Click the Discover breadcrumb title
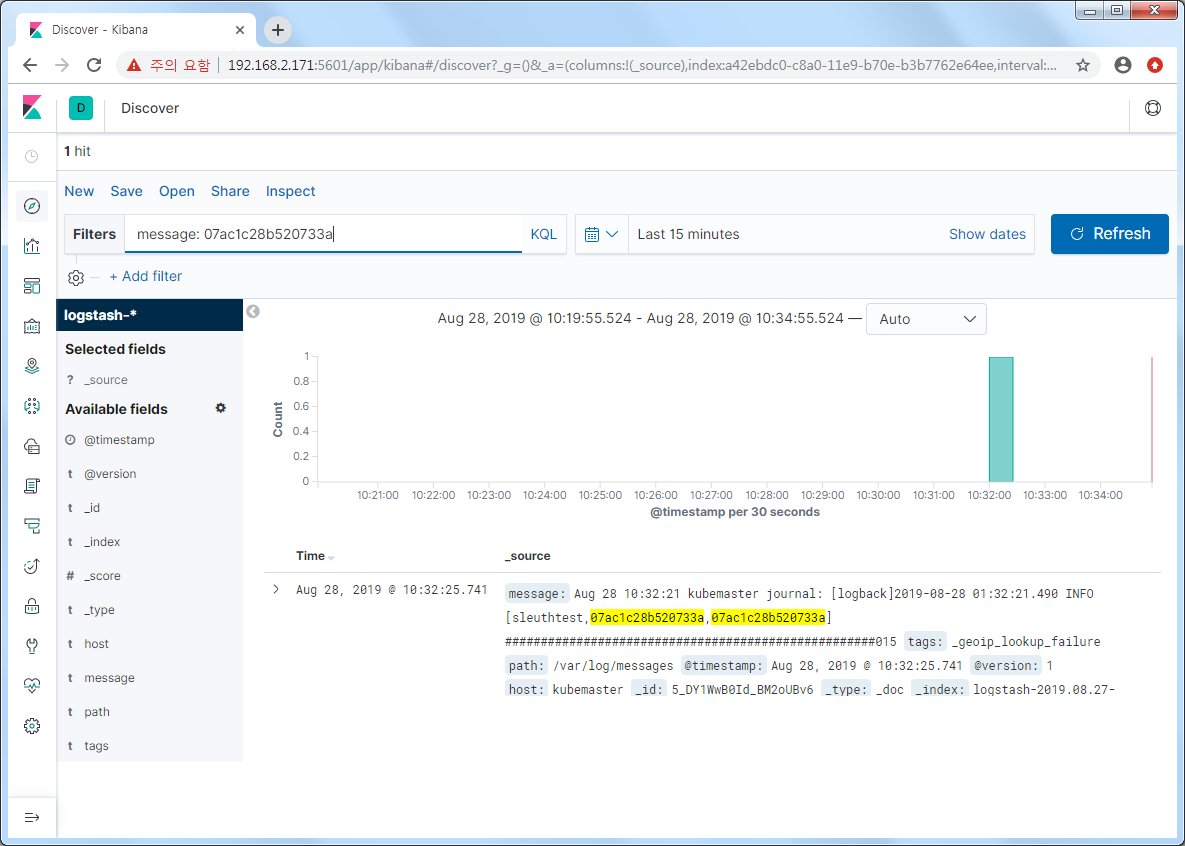 tap(150, 108)
